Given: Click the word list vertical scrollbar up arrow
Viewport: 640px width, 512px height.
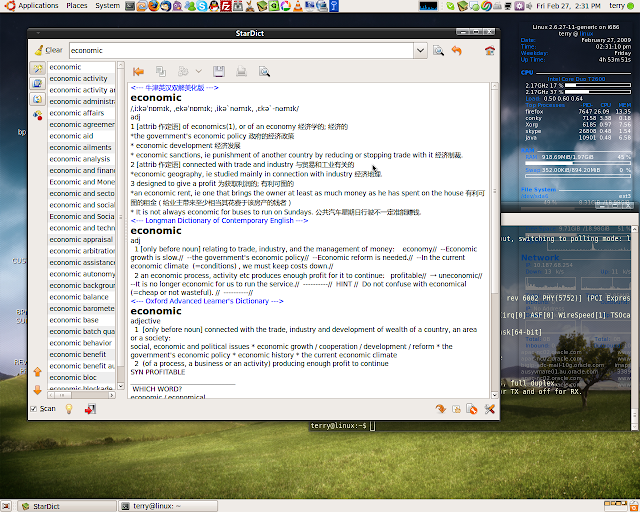Looking at the screenshot, I should pyautogui.click(x=121, y=65).
